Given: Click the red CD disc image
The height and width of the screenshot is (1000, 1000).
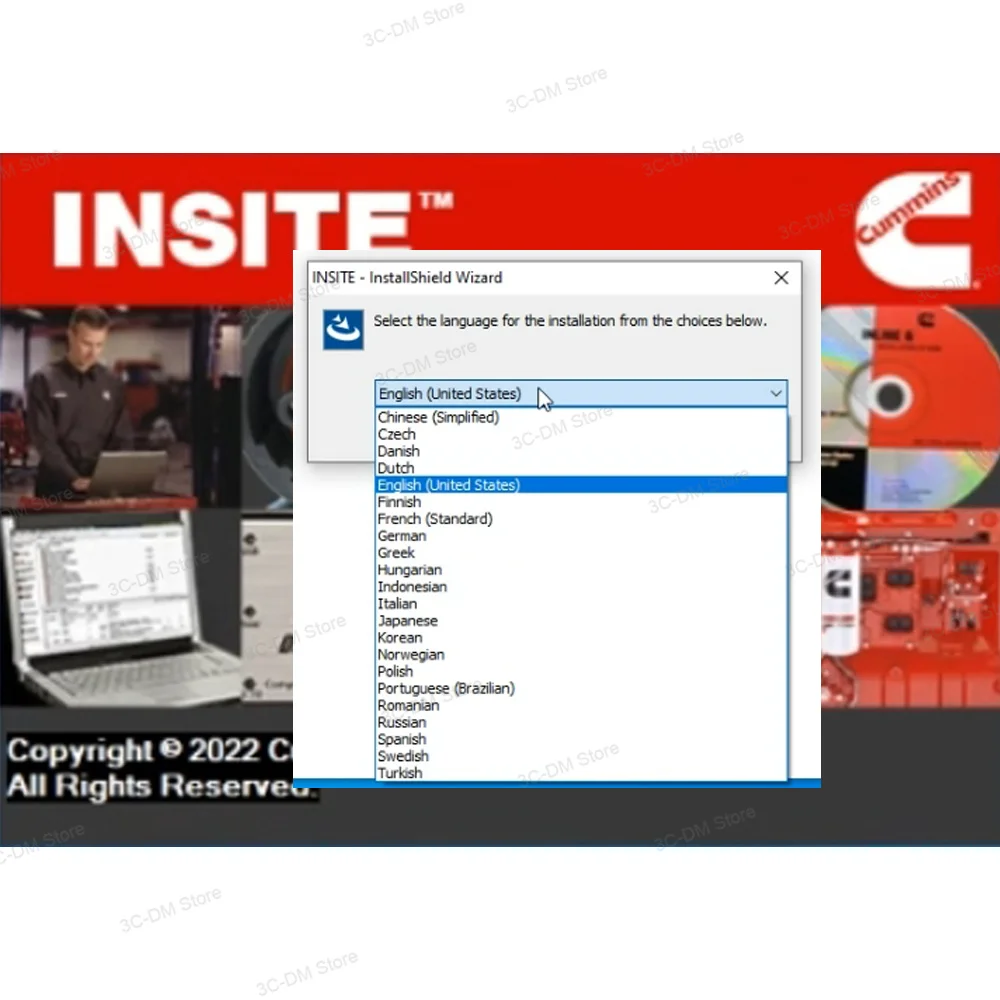Looking at the screenshot, I should pyautogui.click(x=909, y=406).
